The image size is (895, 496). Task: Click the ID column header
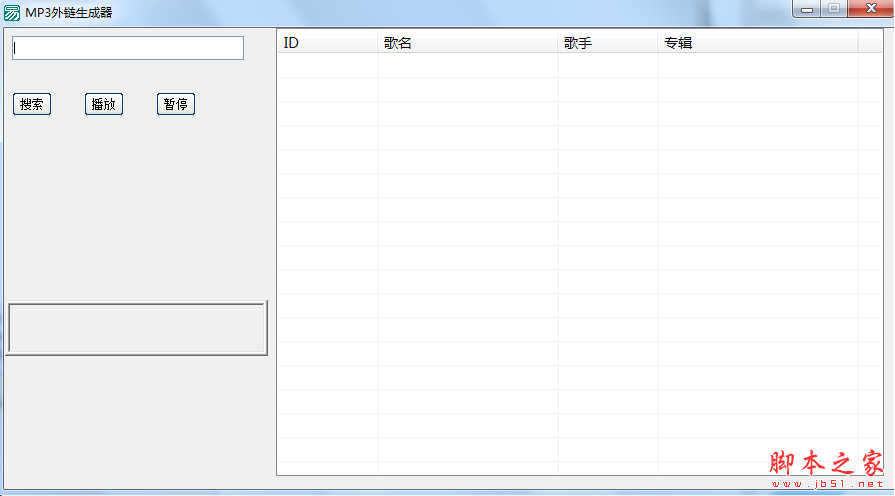pos(328,43)
